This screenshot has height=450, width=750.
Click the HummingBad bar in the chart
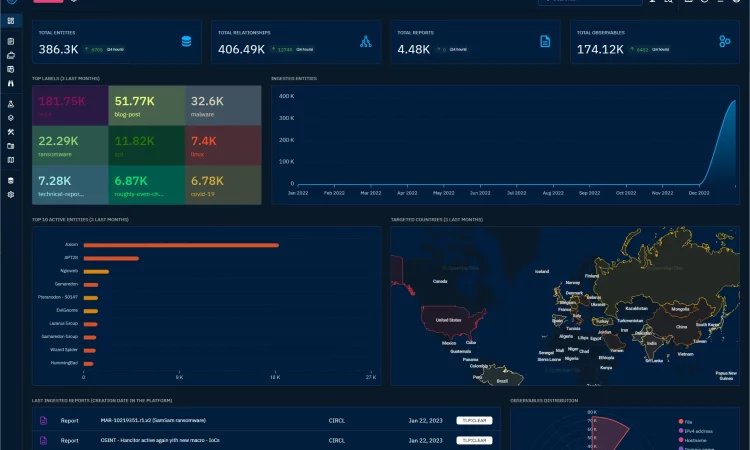tap(88, 363)
